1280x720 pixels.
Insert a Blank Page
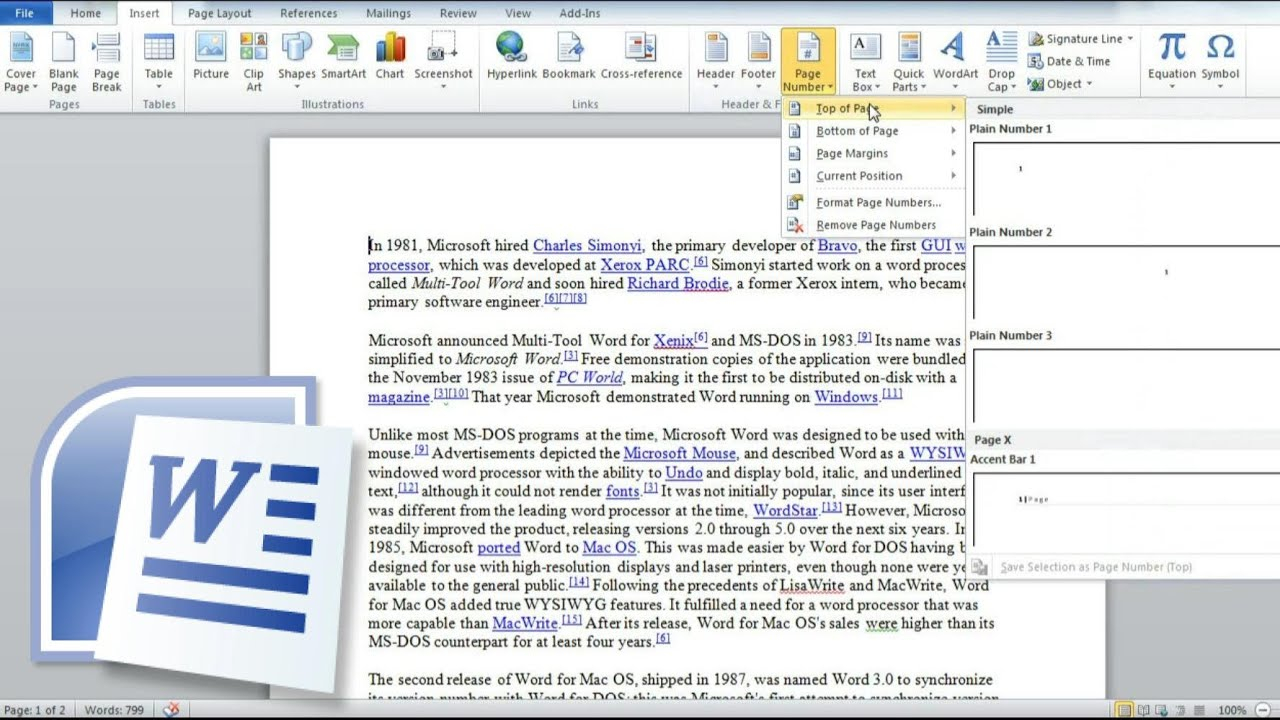pos(63,62)
